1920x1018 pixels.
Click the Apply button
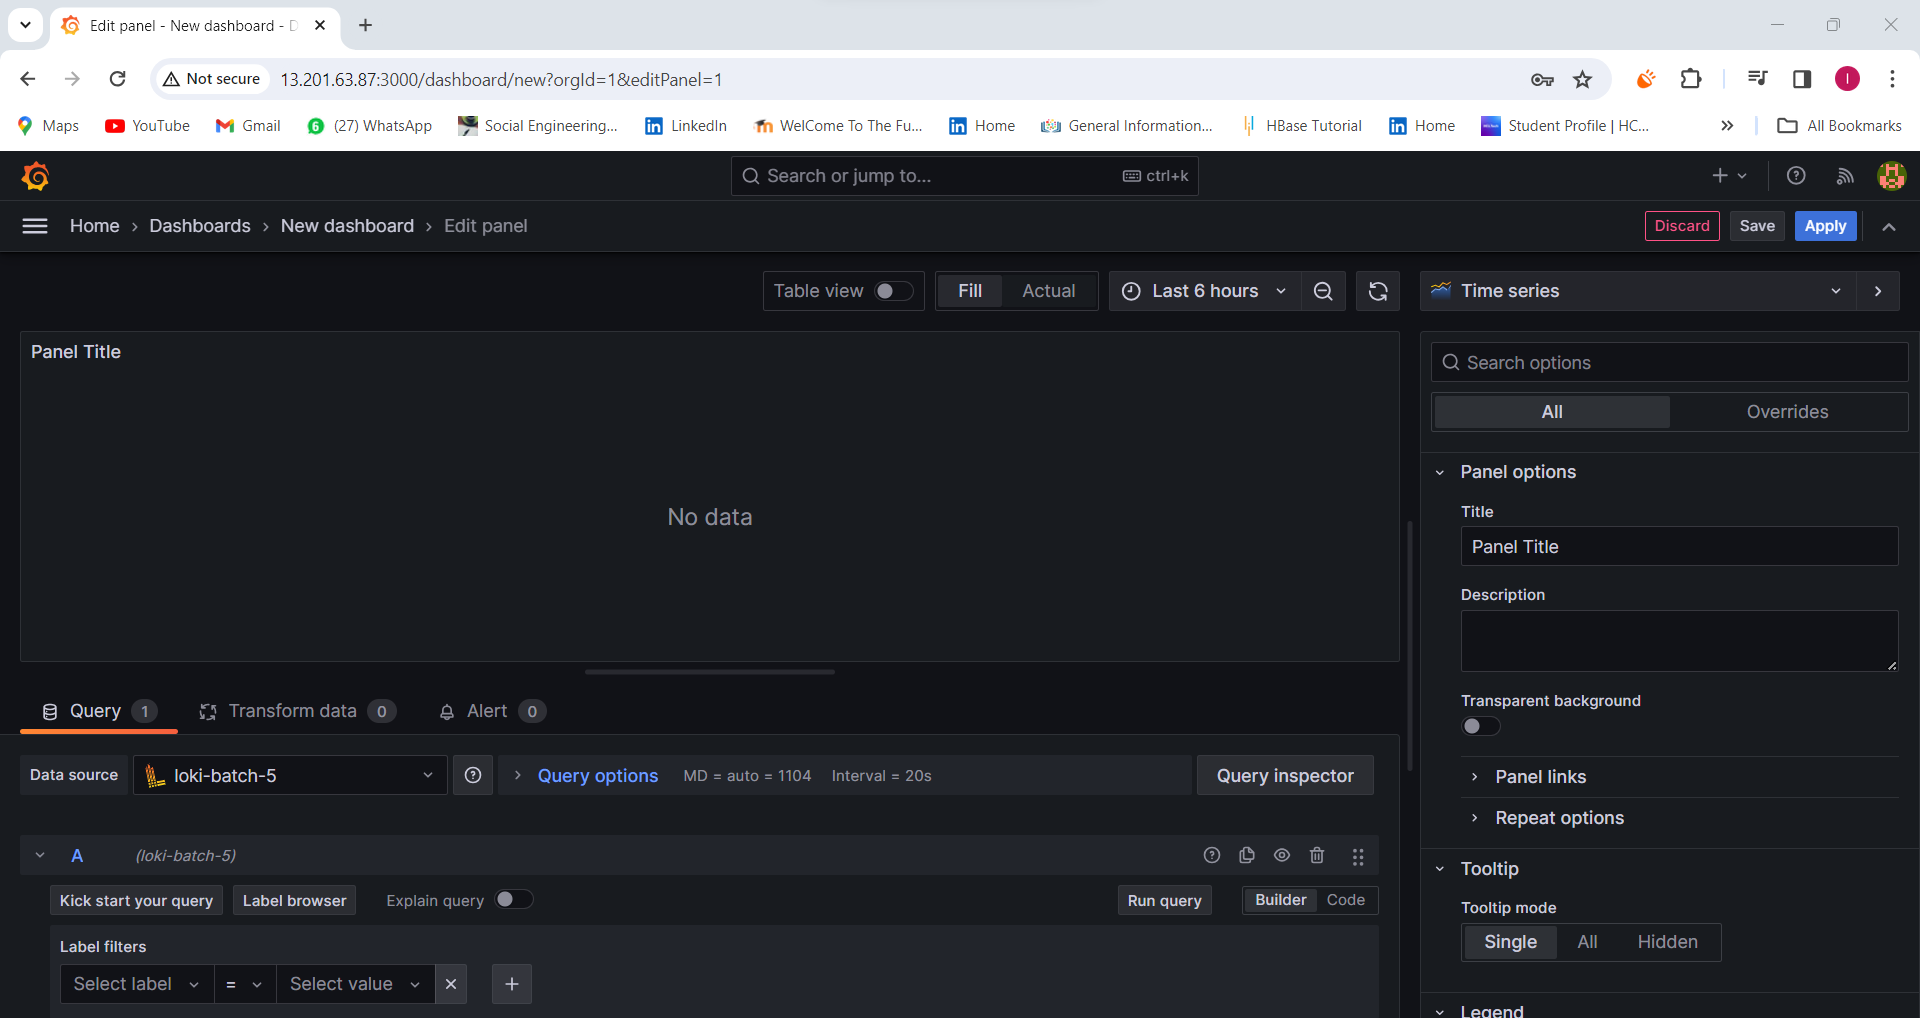[x=1825, y=226]
